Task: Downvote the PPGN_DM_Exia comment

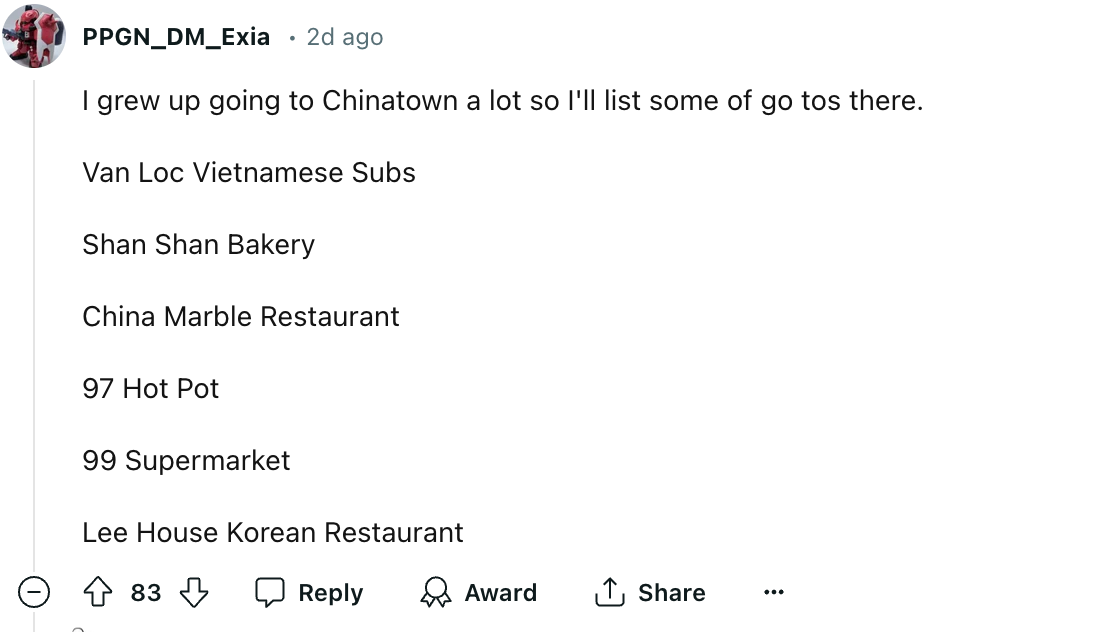Action: point(193,593)
